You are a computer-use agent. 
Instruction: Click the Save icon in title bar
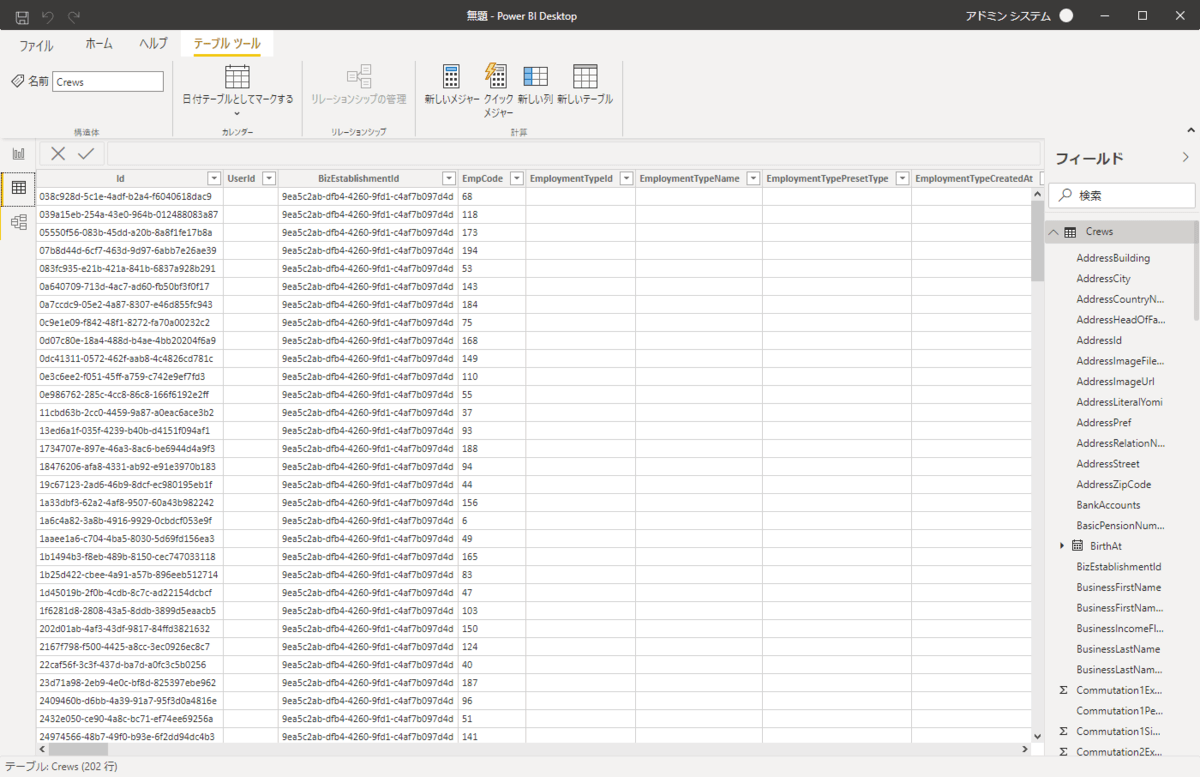[x=22, y=16]
